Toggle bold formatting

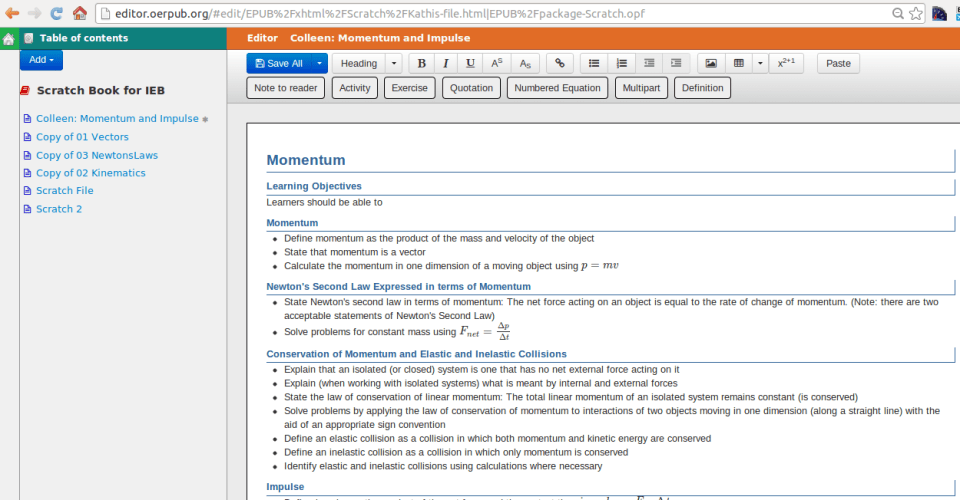coord(421,63)
